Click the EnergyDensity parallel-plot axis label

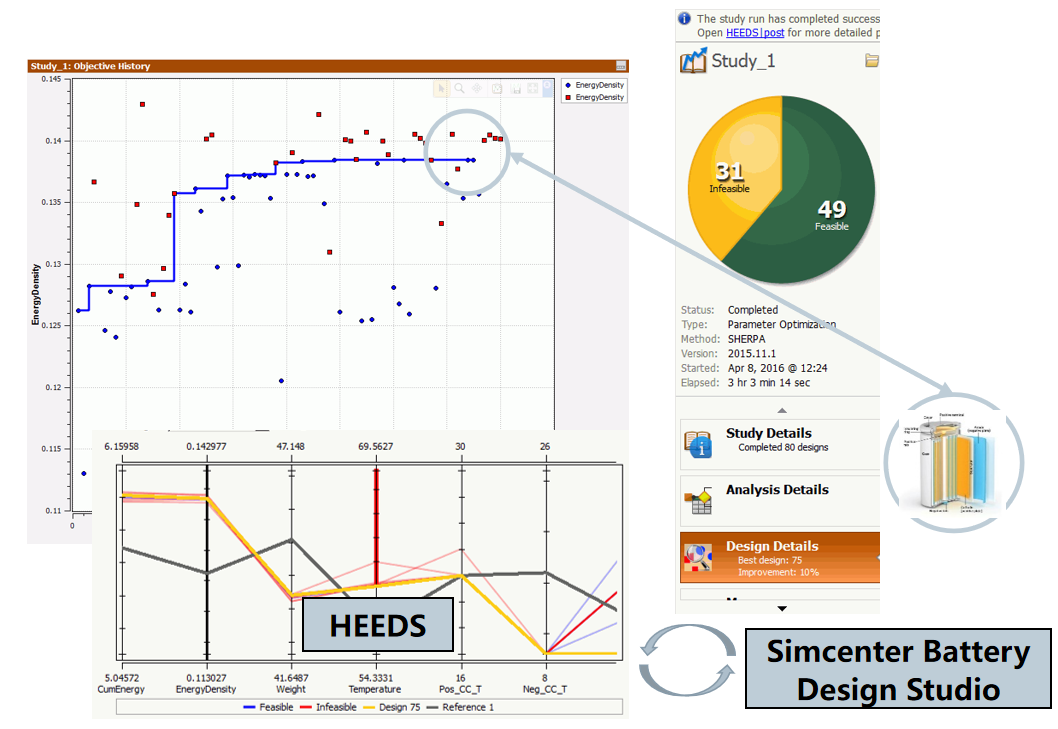tap(206, 689)
